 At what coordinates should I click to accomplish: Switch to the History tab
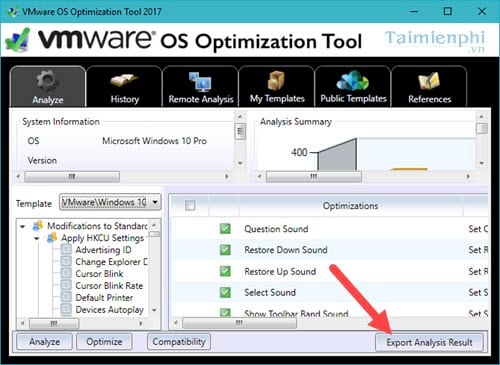coord(124,86)
